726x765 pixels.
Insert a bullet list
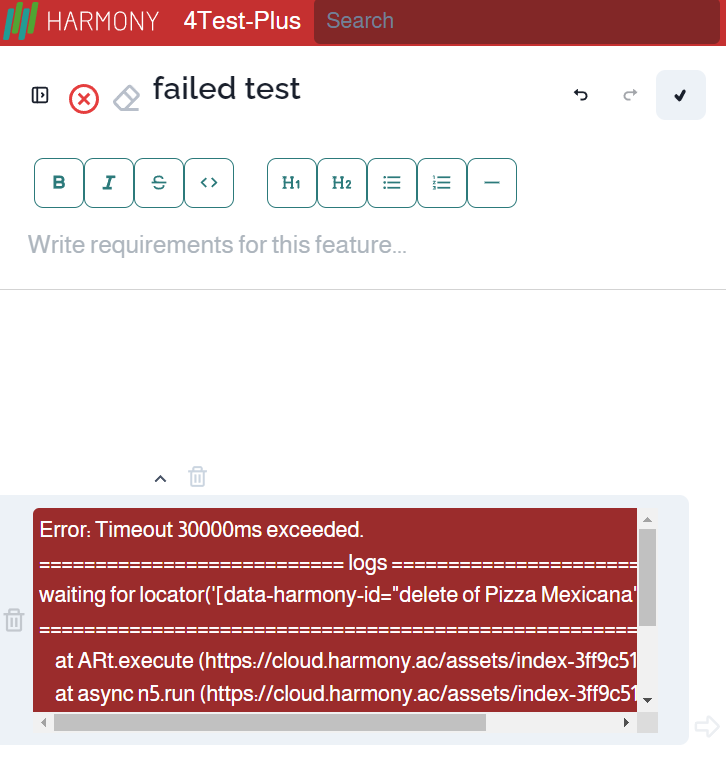pyautogui.click(x=392, y=183)
